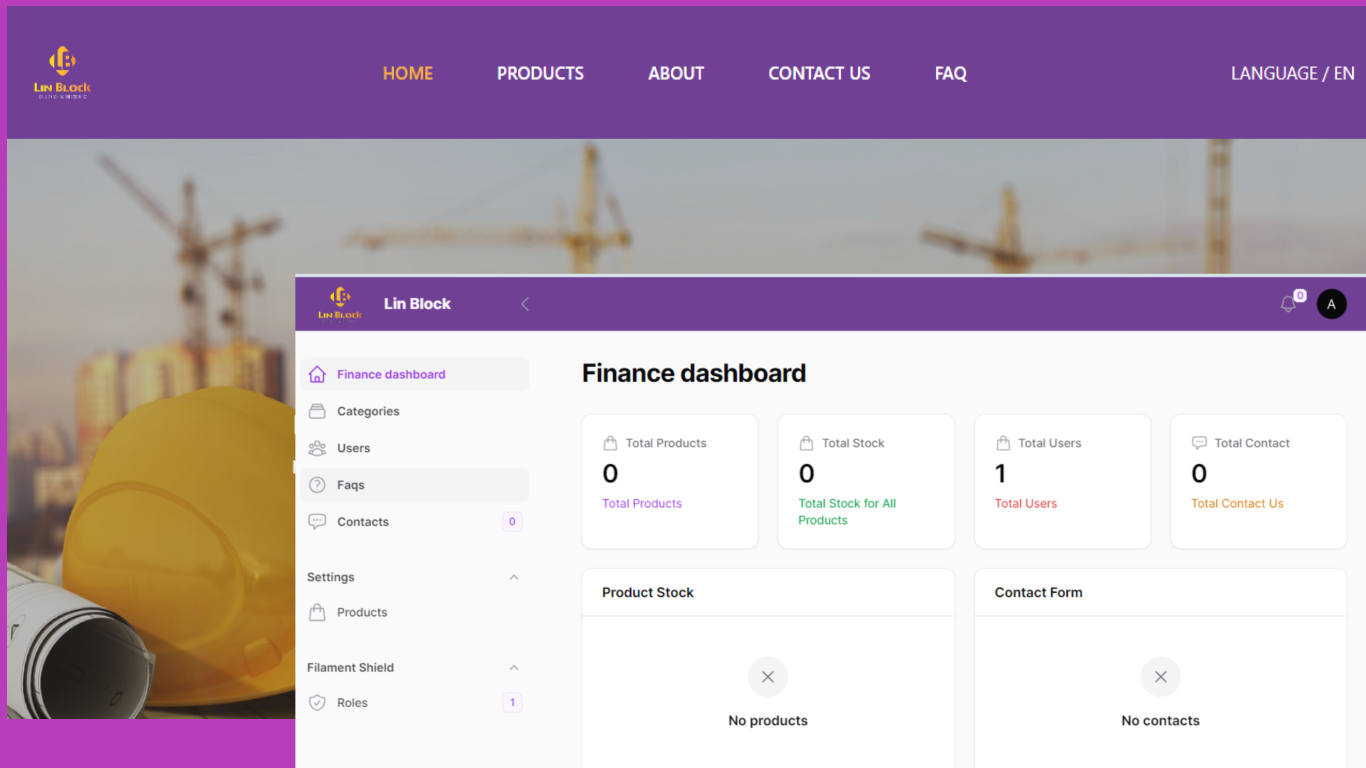Click the Total Users value 1
The image size is (1366, 768).
pyautogui.click(x=1000, y=473)
